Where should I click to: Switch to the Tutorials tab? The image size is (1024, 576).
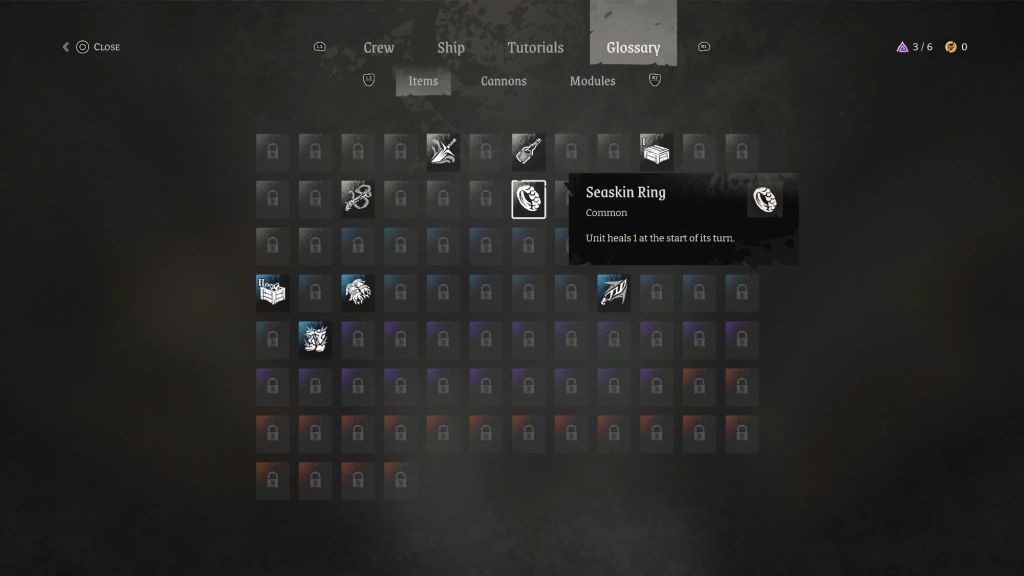[x=536, y=48]
